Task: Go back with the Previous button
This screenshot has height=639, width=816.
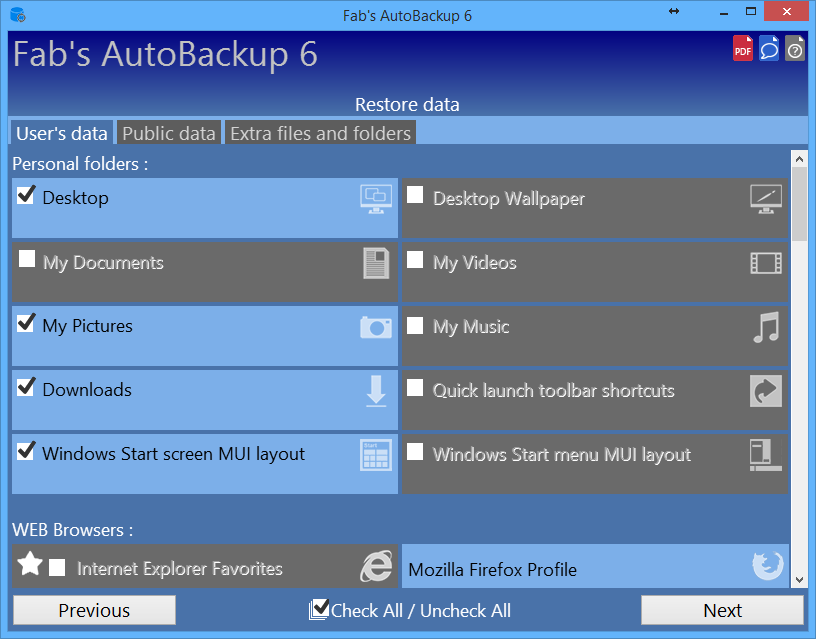Action: [x=94, y=610]
